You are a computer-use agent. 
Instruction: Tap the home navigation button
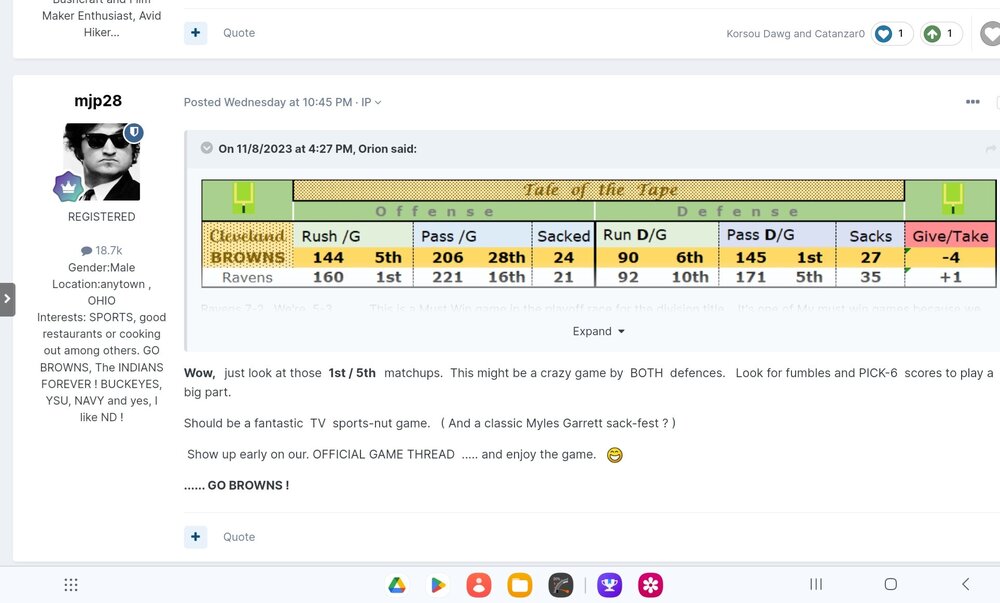tap(891, 584)
